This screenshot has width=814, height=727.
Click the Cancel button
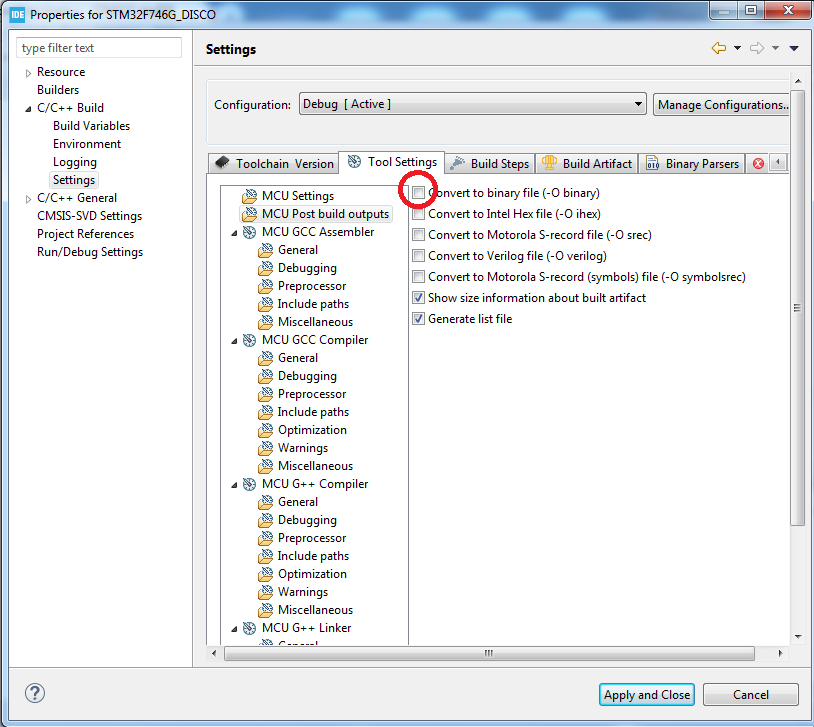pyautogui.click(x=751, y=694)
